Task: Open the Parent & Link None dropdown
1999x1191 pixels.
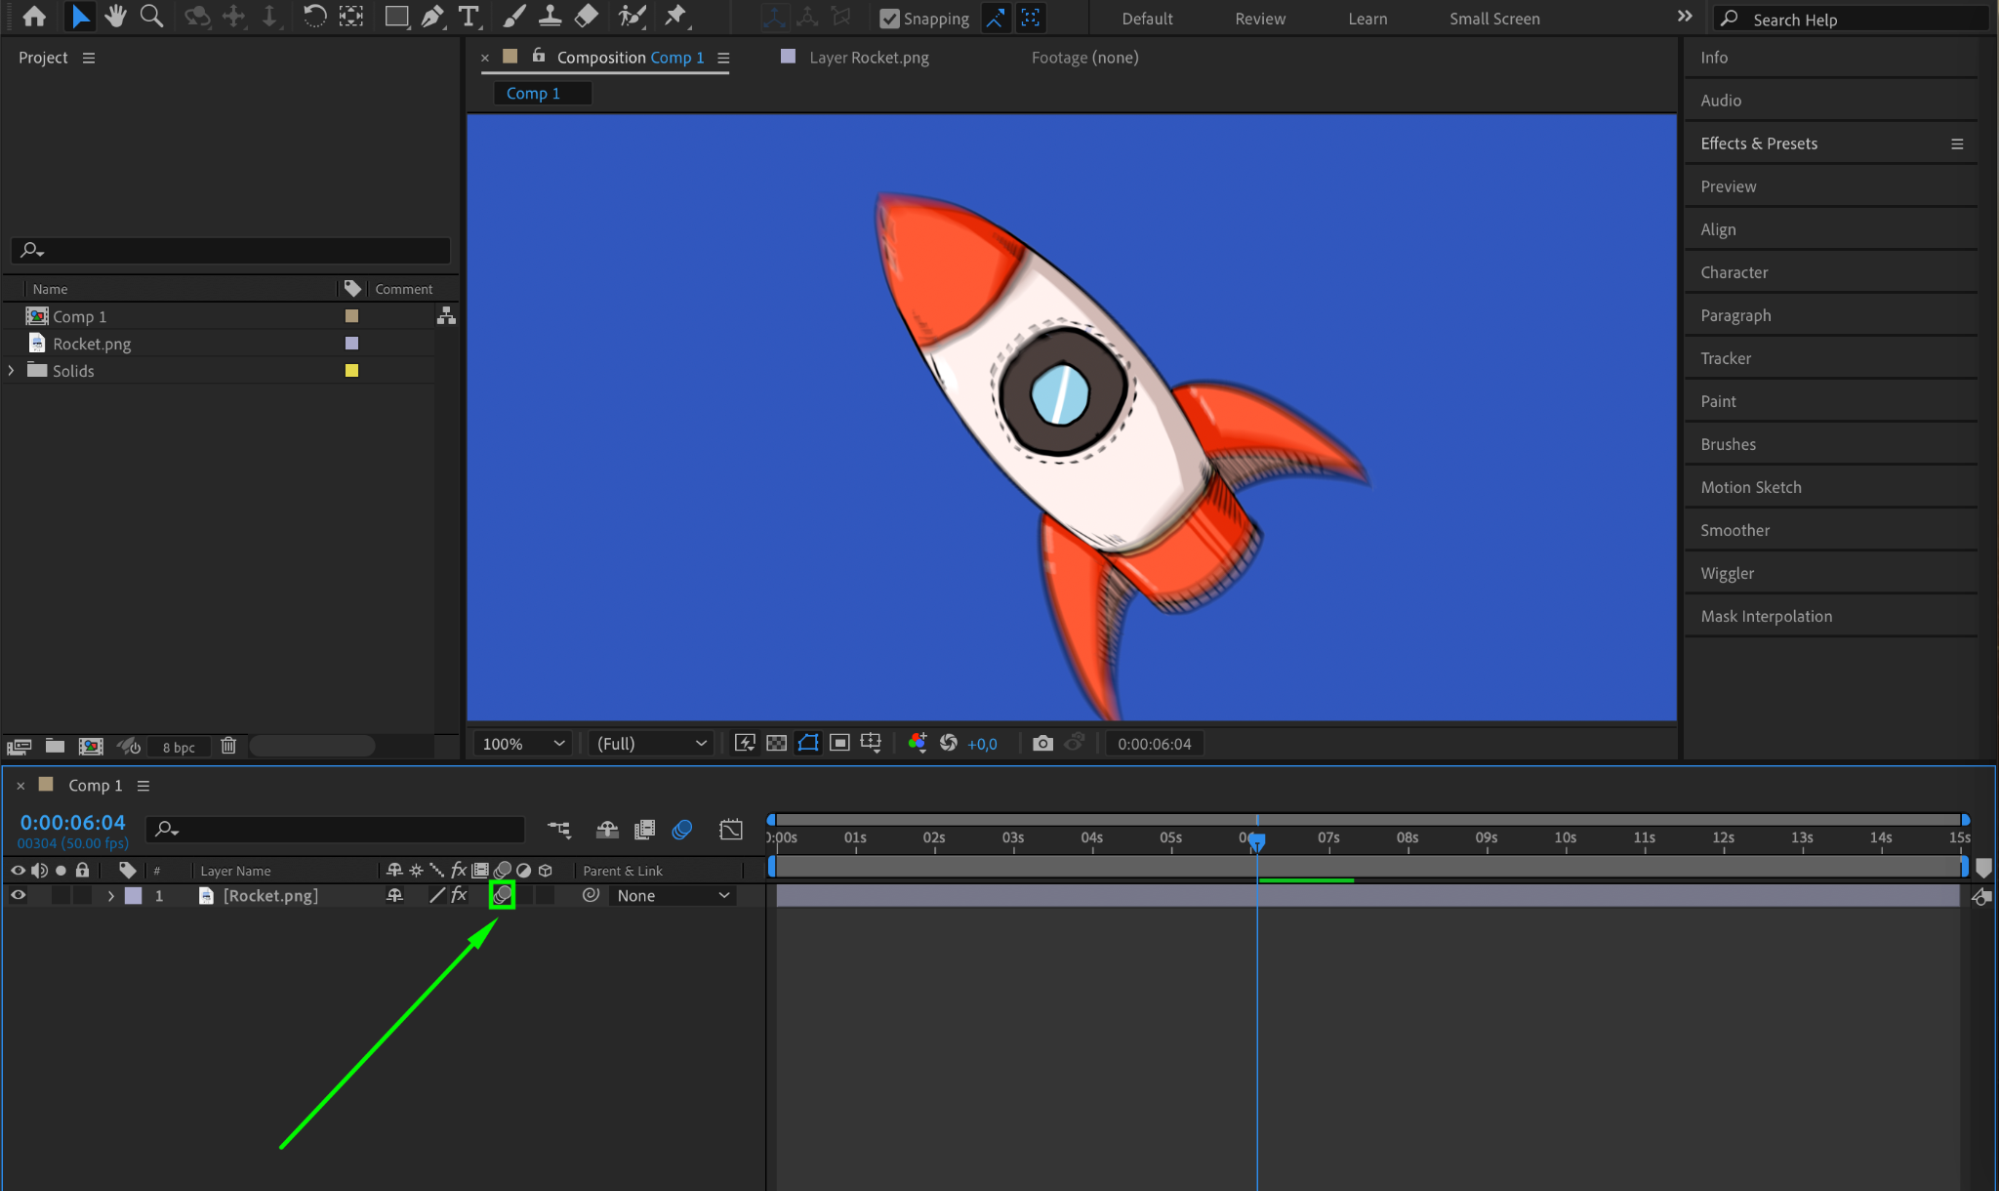Action: pos(672,895)
